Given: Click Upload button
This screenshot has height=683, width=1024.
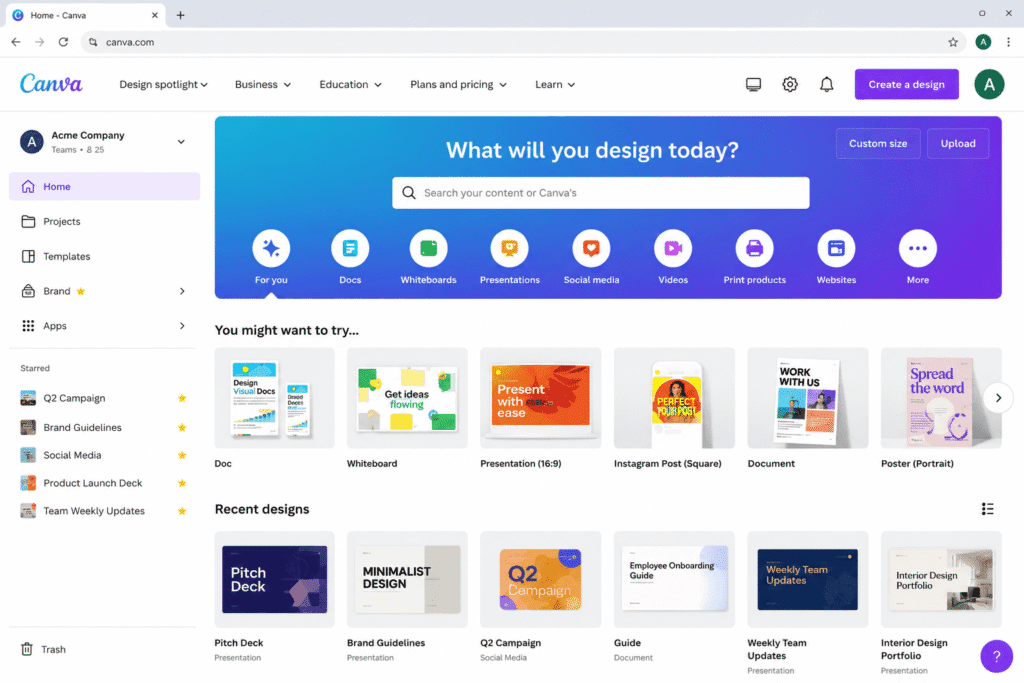Looking at the screenshot, I should pos(957,143).
